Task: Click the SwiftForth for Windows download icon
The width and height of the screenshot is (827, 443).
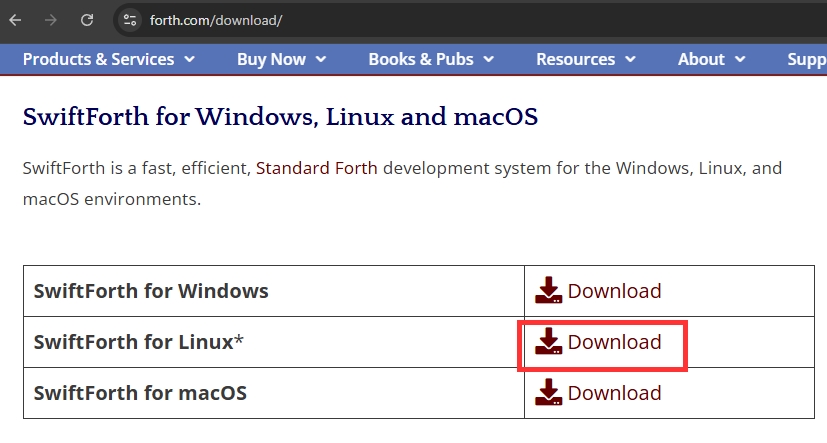Action: 549,291
